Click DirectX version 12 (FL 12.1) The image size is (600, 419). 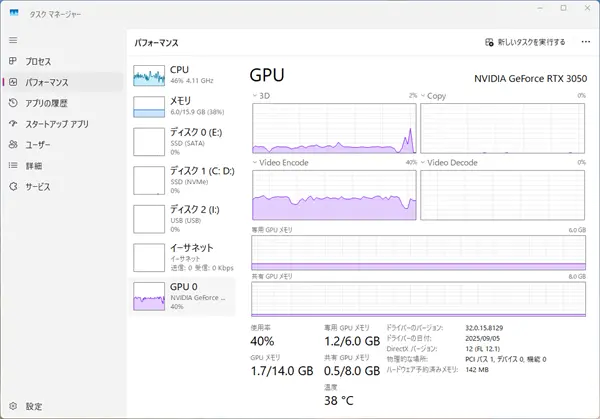483,349
